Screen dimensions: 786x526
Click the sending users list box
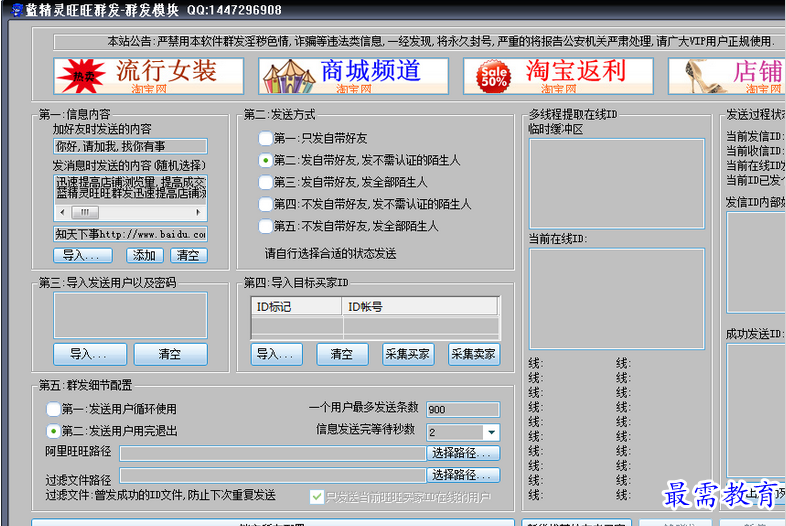click(130, 315)
